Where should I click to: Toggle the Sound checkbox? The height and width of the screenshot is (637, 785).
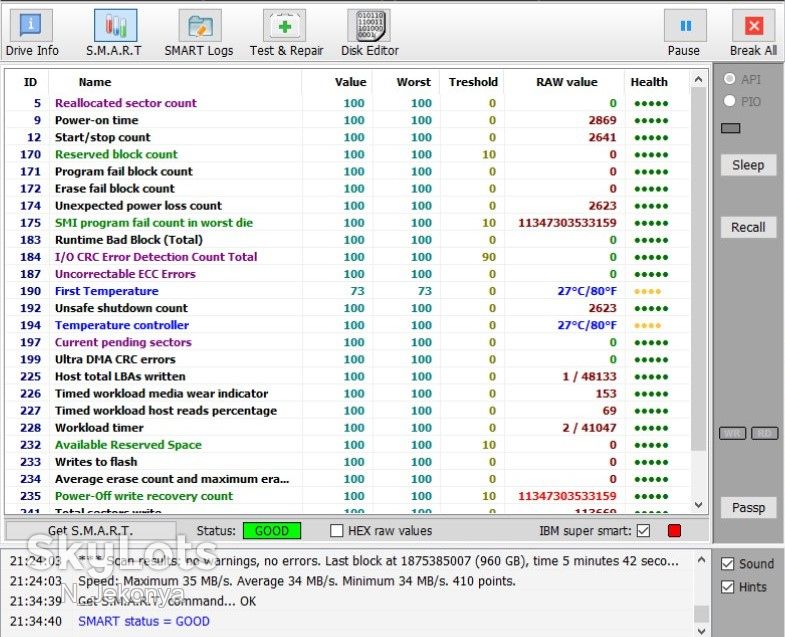coord(727,564)
